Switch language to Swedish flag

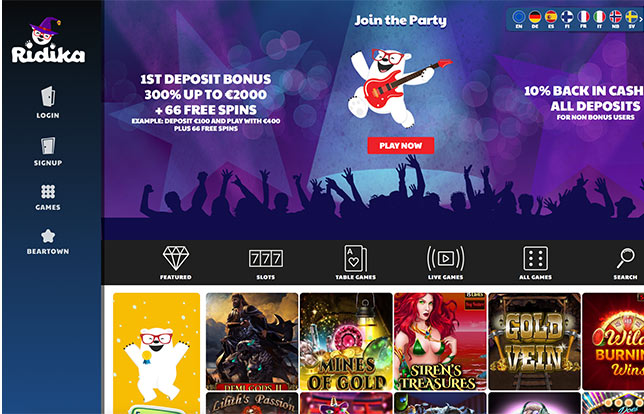[x=632, y=17]
